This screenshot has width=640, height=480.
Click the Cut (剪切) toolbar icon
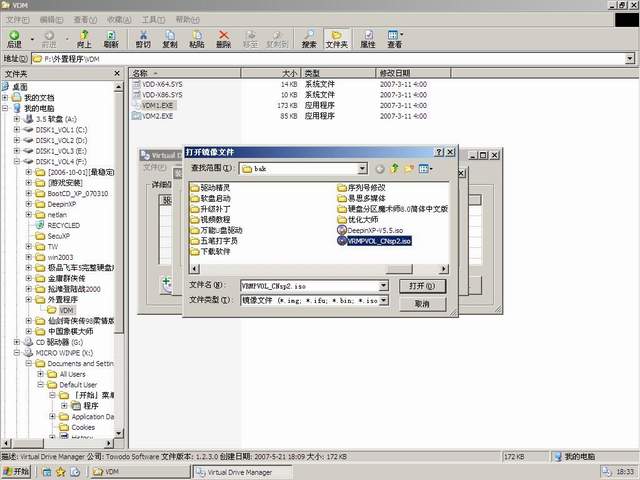coord(143,38)
